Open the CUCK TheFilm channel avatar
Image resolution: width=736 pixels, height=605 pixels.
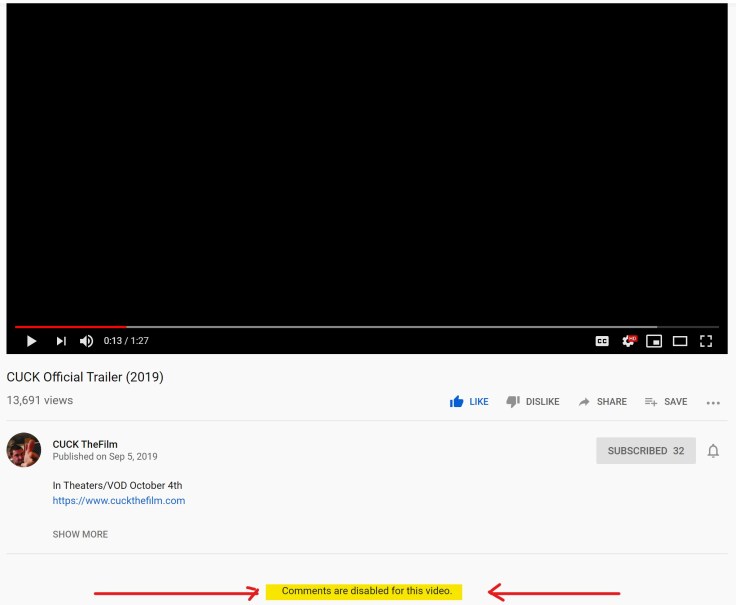(24, 450)
